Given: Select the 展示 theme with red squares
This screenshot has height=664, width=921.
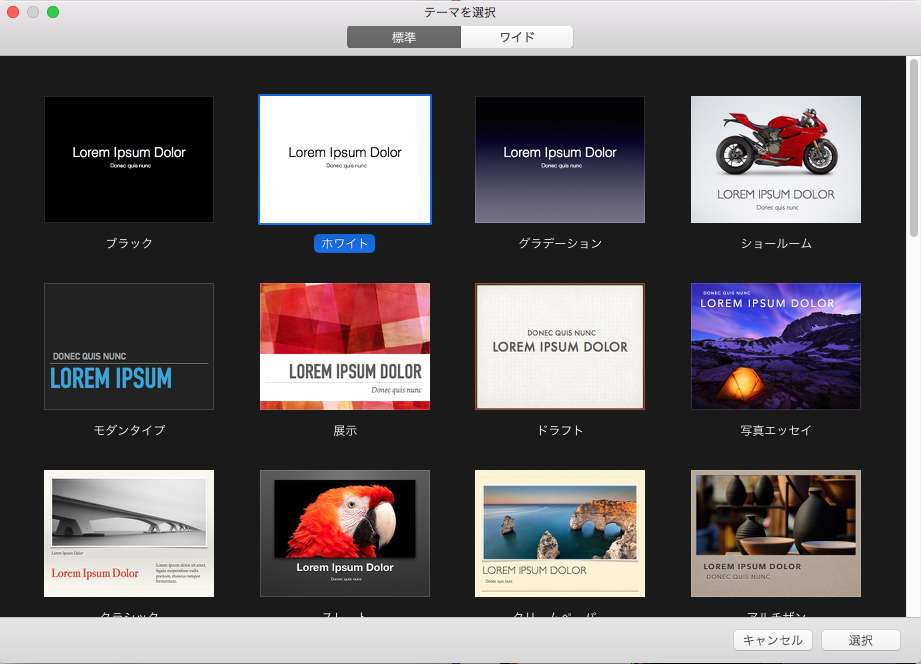Looking at the screenshot, I should (x=345, y=346).
